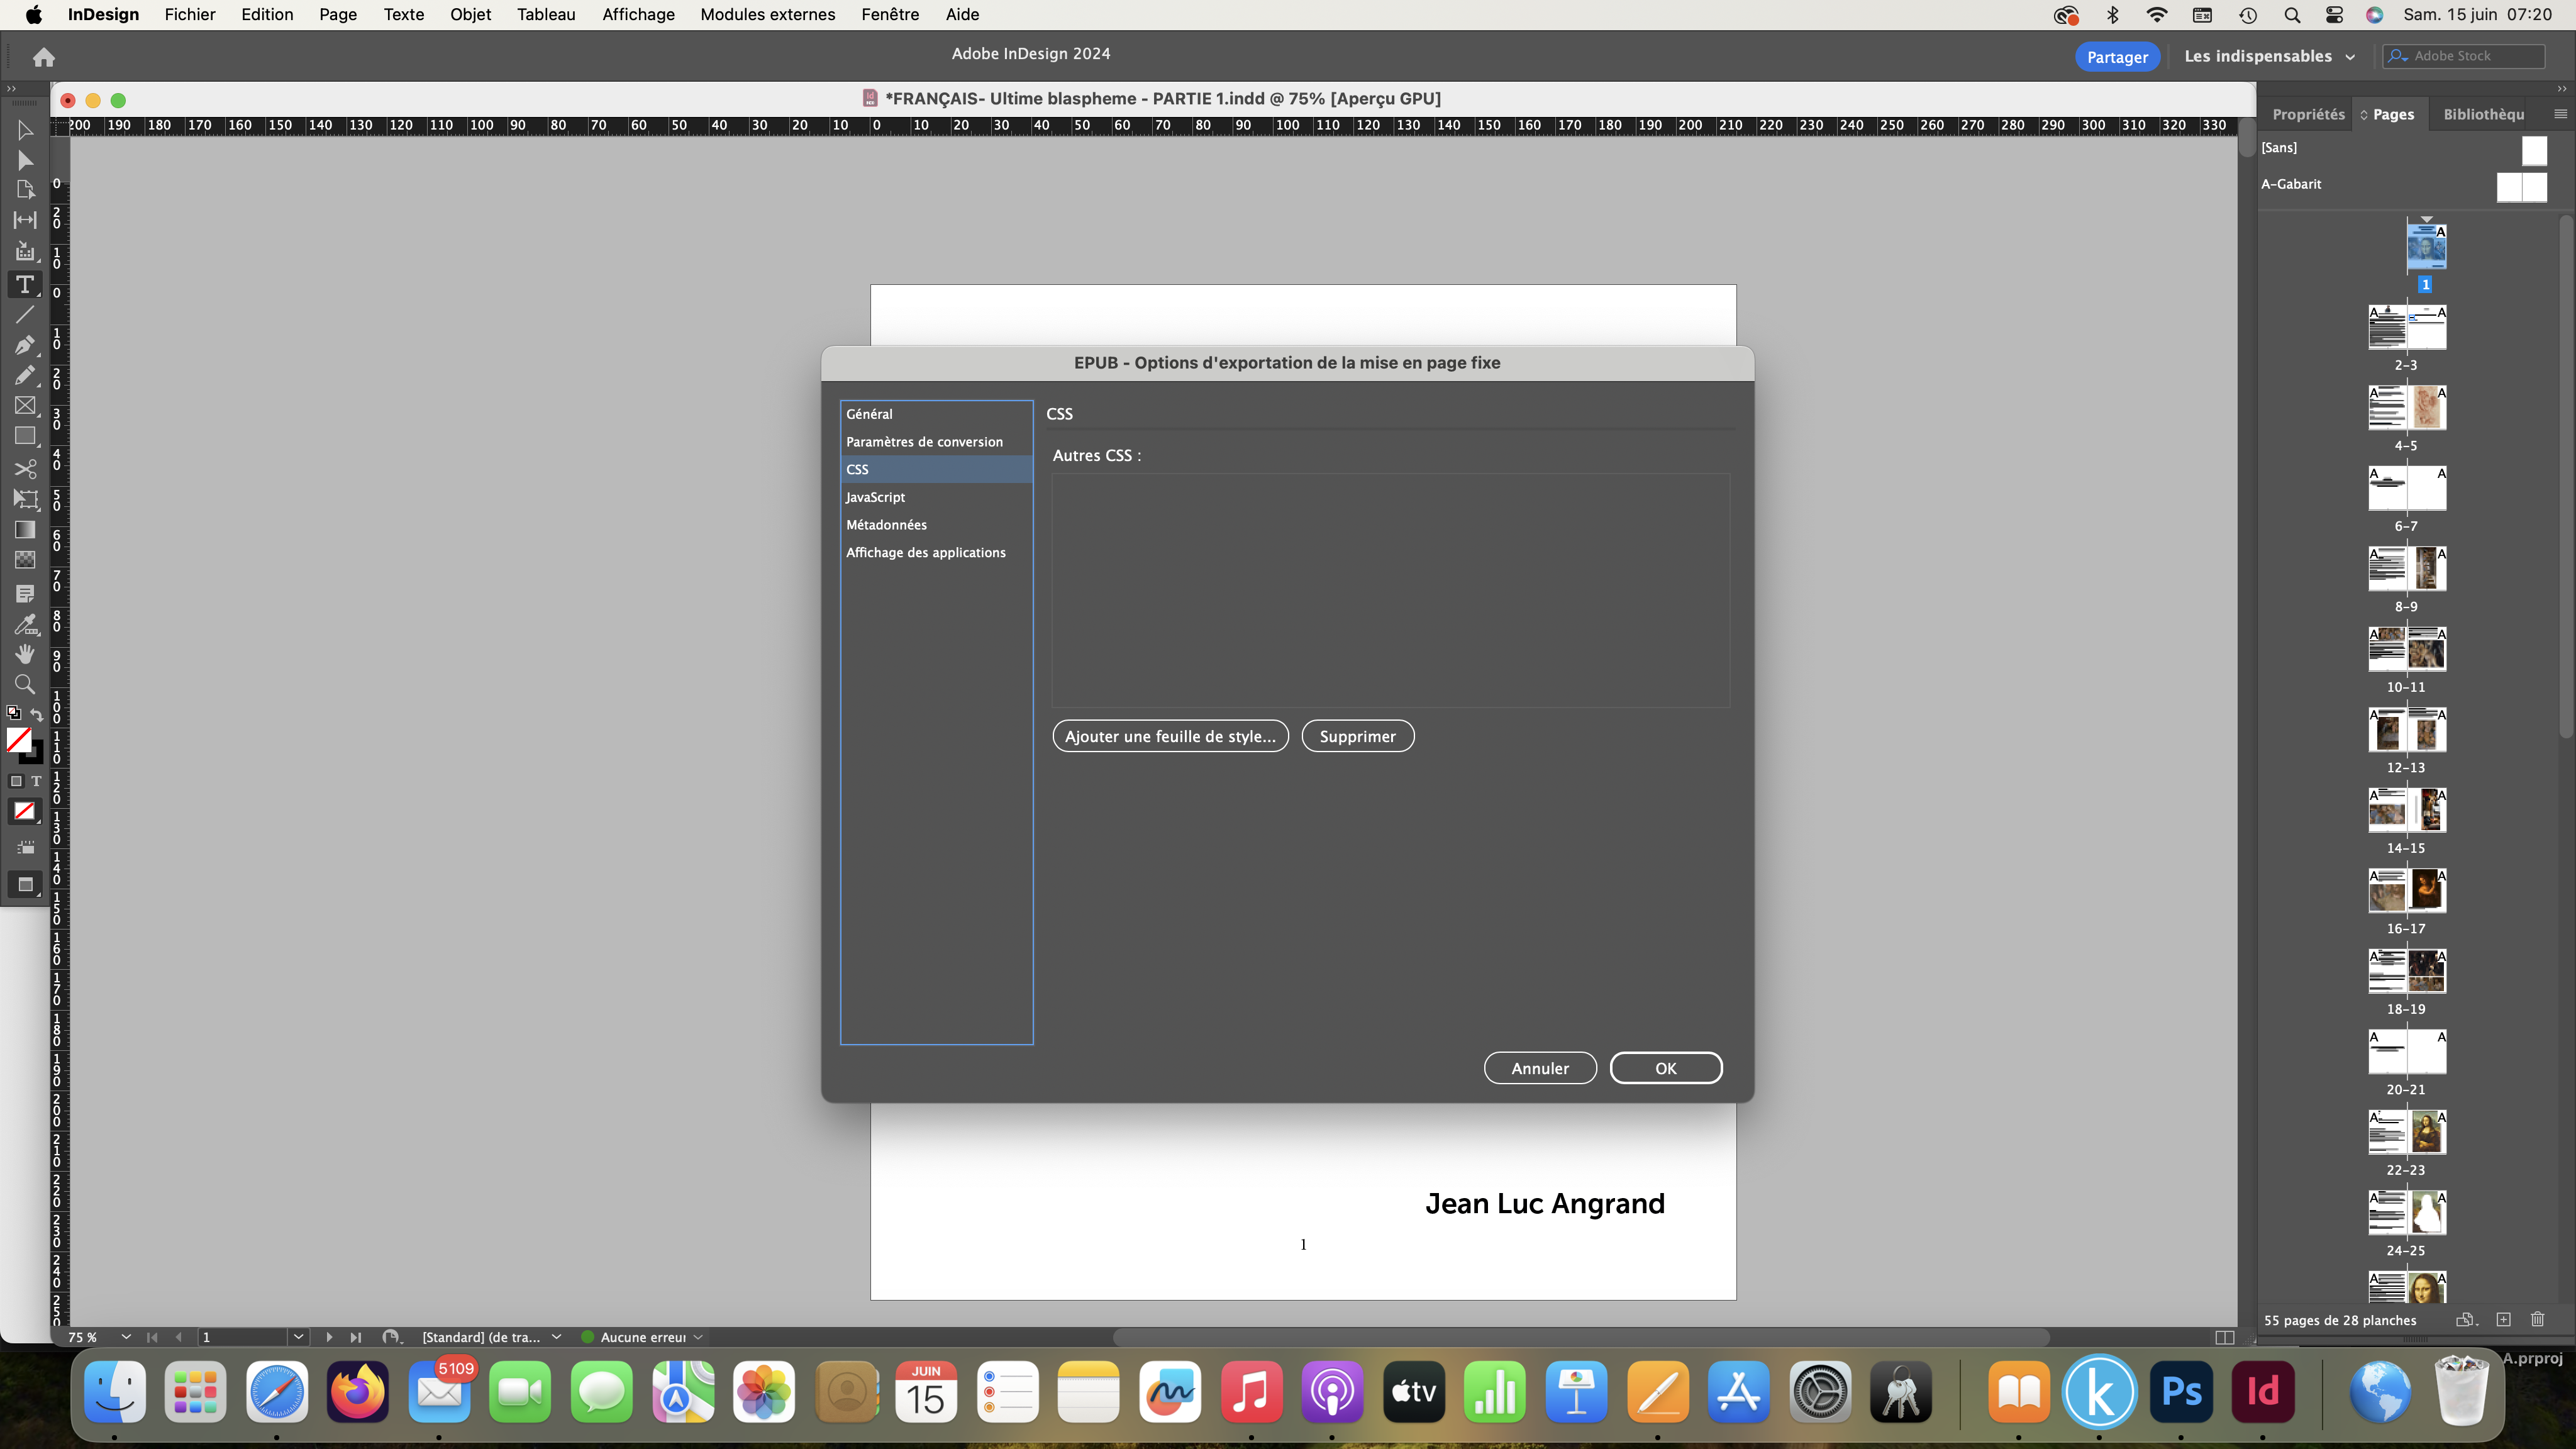Image resolution: width=2576 pixels, height=1449 pixels.
Task: Confirm export by clicking OK
Action: tap(1665, 1067)
